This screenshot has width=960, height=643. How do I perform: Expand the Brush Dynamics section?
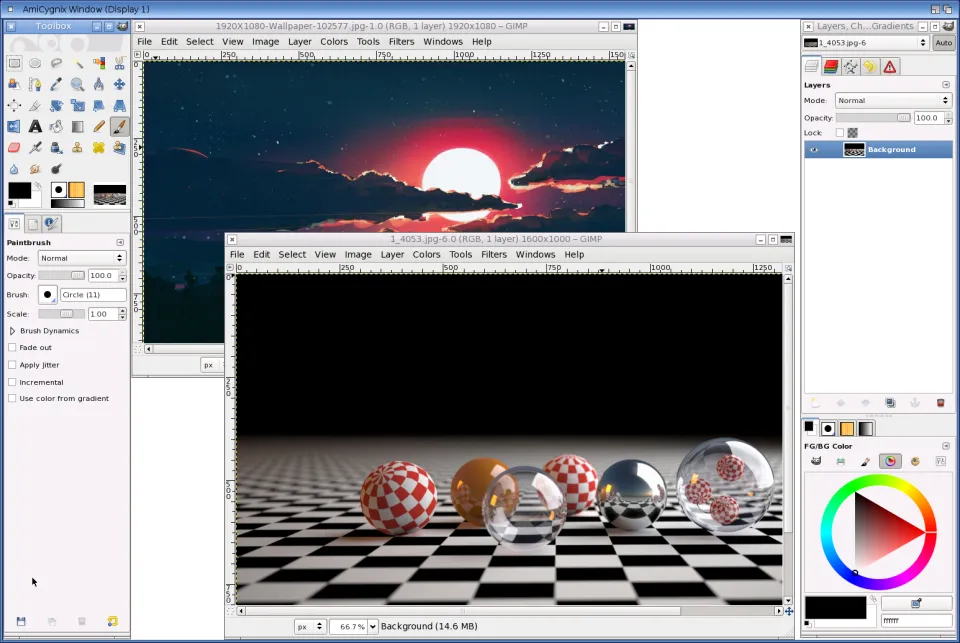click(x=12, y=331)
